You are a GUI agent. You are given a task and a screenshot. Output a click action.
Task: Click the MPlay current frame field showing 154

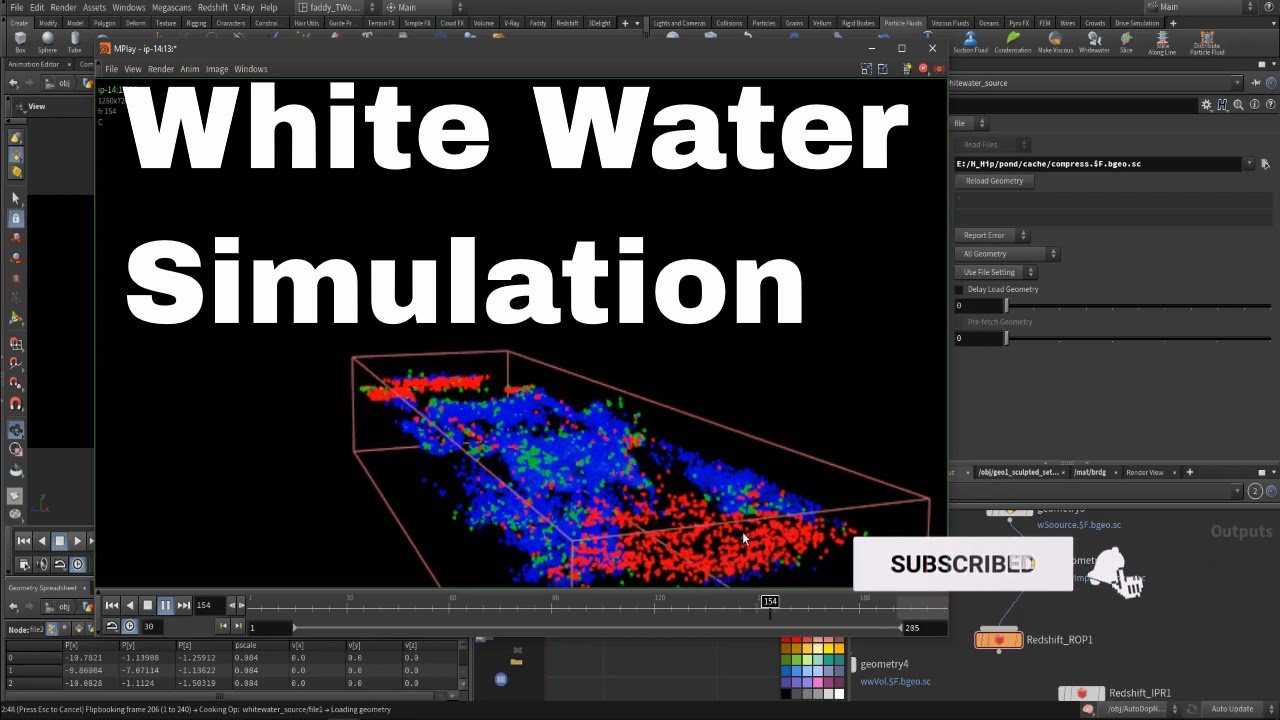pos(210,605)
